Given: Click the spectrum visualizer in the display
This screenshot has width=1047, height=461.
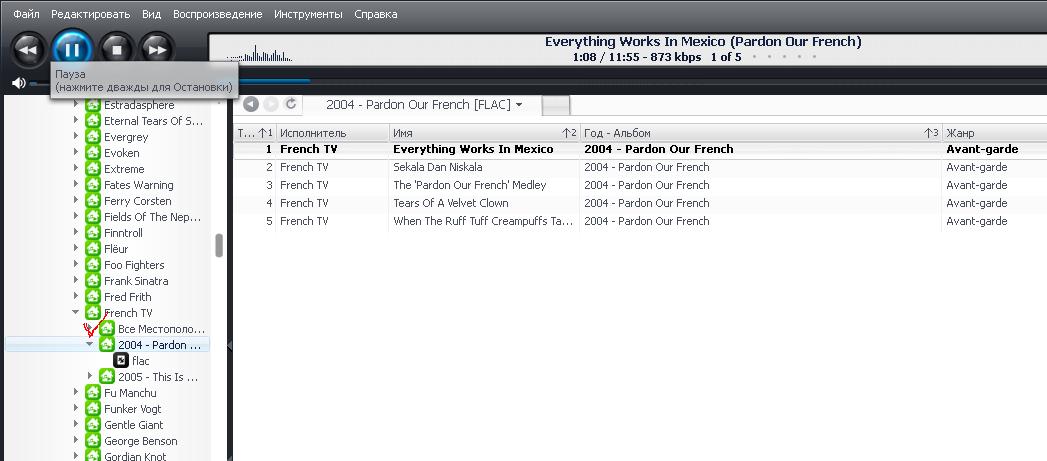Looking at the screenshot, I should pos(259,53).
